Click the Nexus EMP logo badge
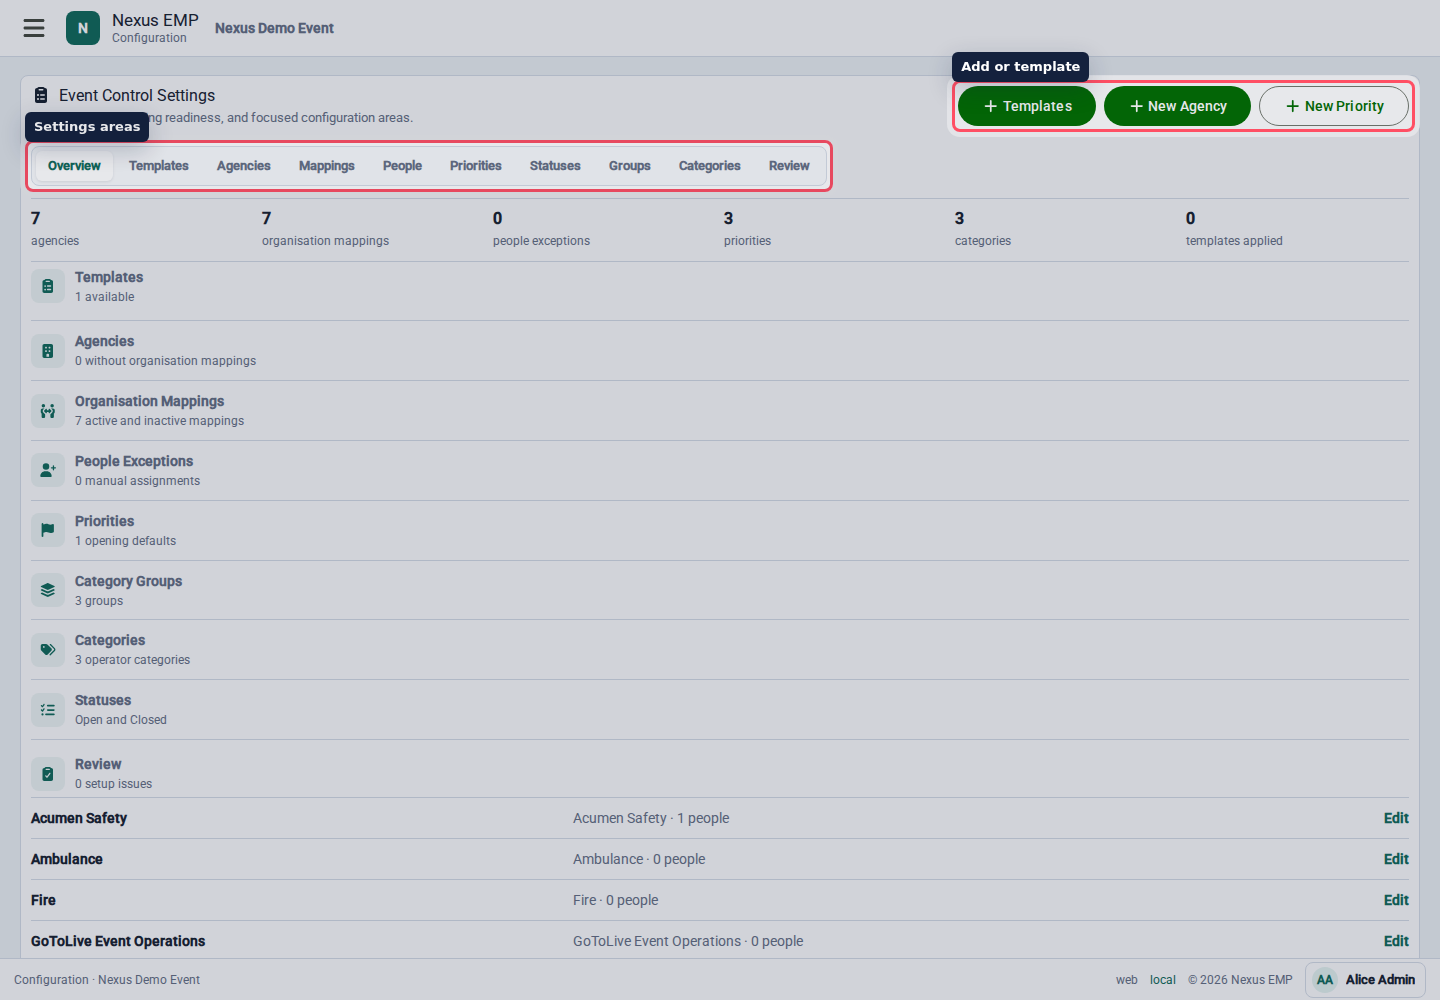This screenshot has height=1000, width=1440. pos(83,28)
